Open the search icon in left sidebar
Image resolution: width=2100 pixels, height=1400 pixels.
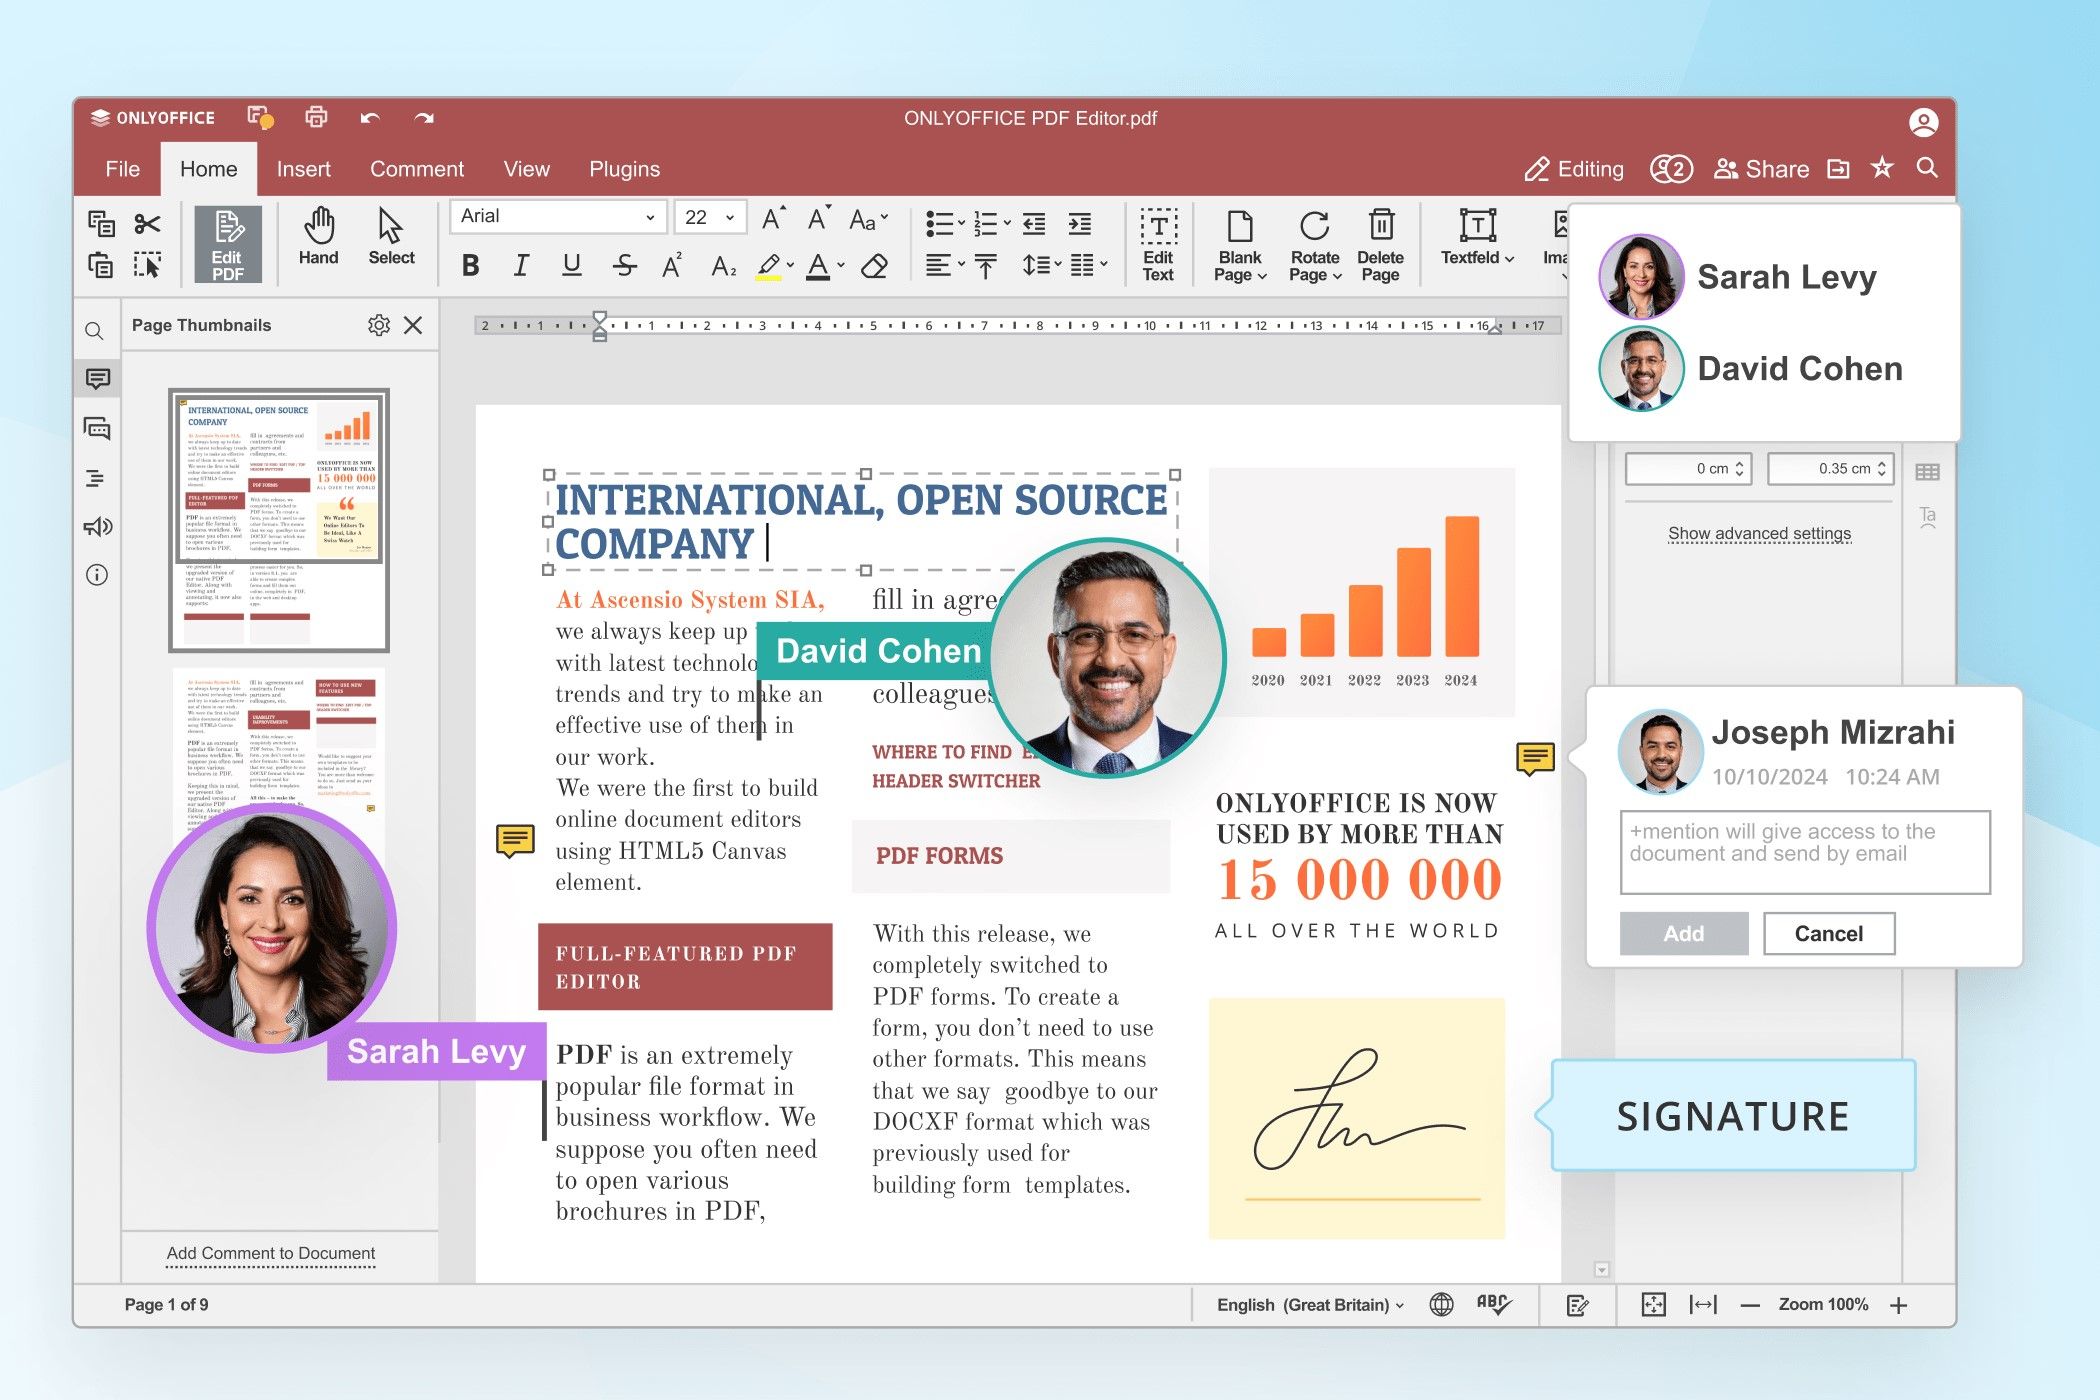pos(95,331)
